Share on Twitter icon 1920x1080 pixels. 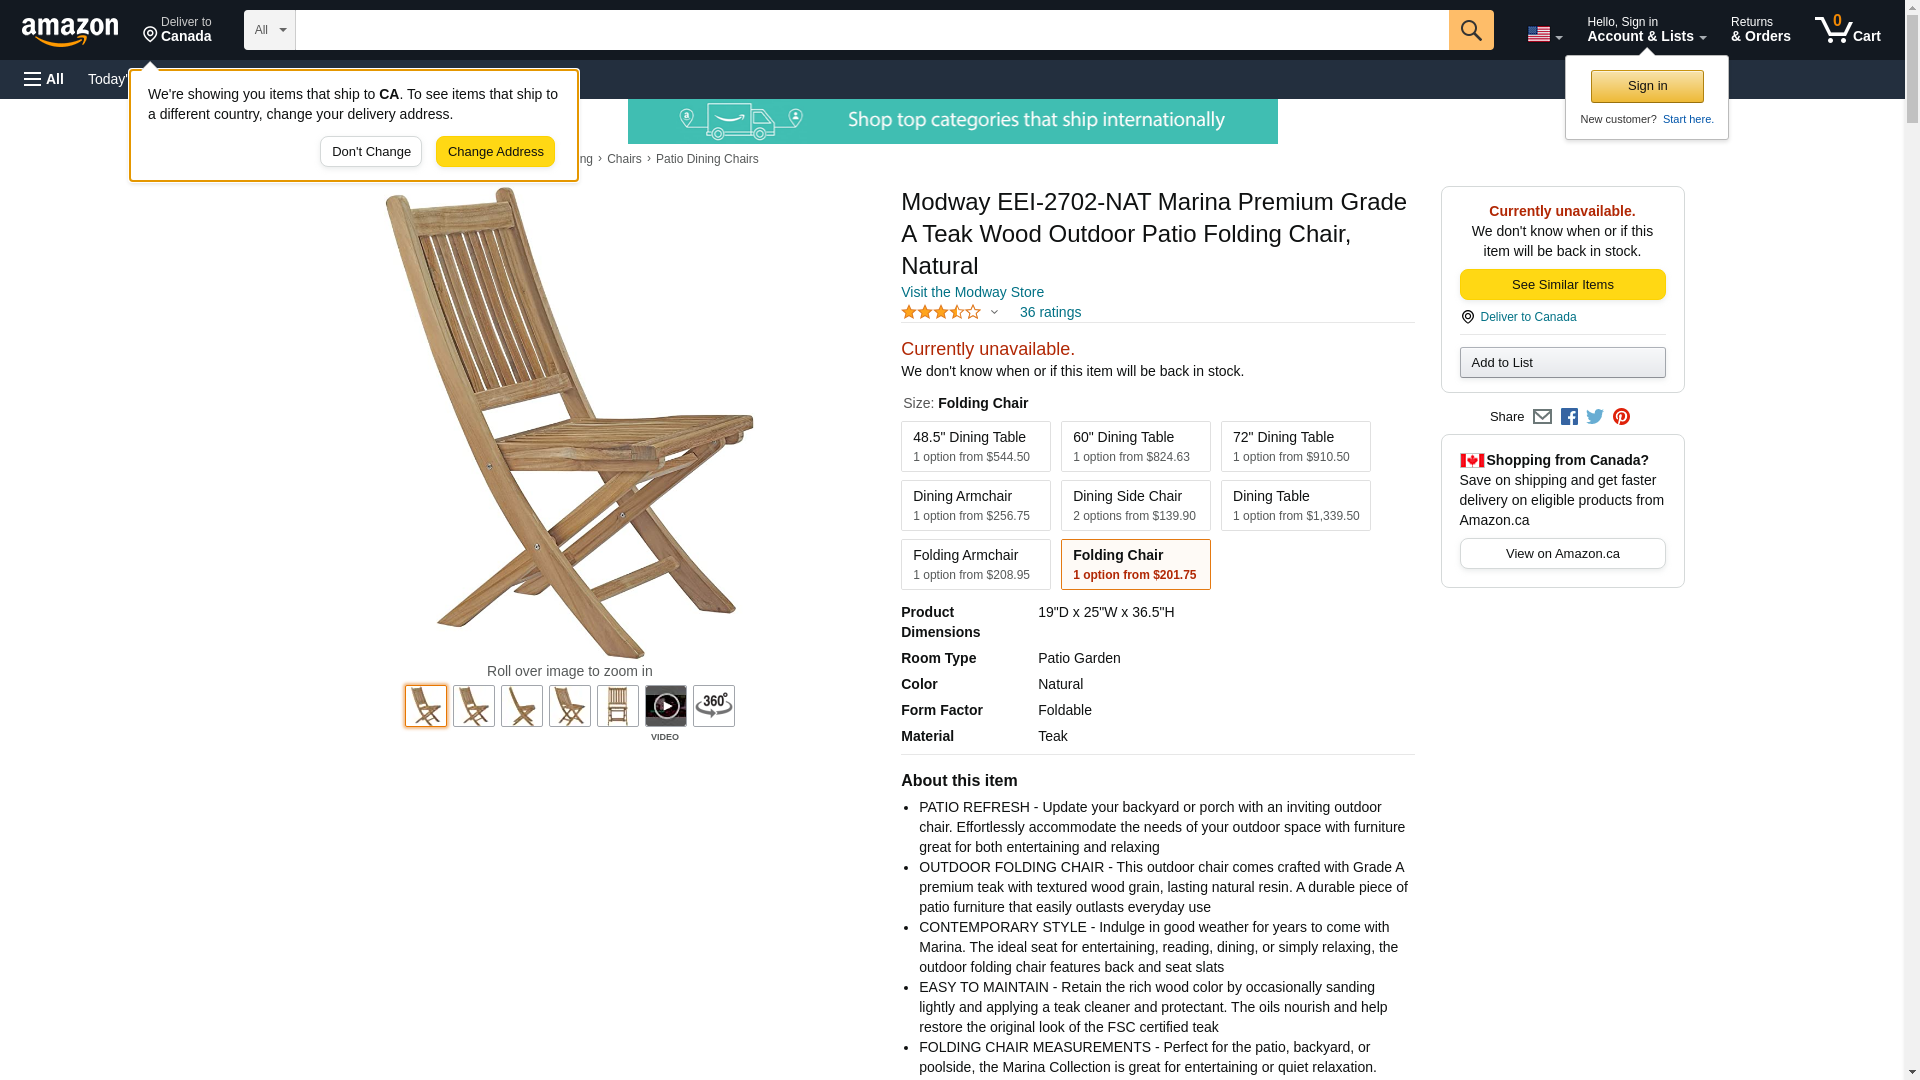tap(1594, 417)
